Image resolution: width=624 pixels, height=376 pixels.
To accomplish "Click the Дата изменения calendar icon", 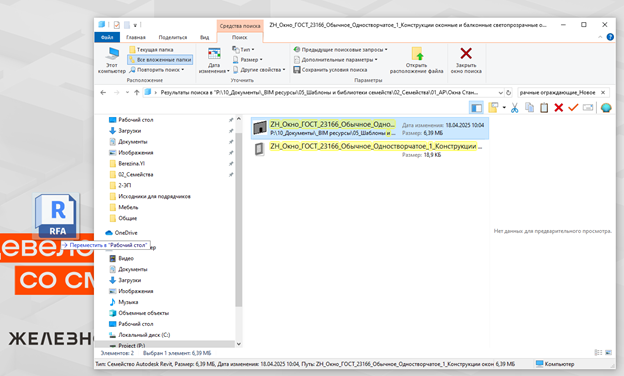I will (214, 53).
